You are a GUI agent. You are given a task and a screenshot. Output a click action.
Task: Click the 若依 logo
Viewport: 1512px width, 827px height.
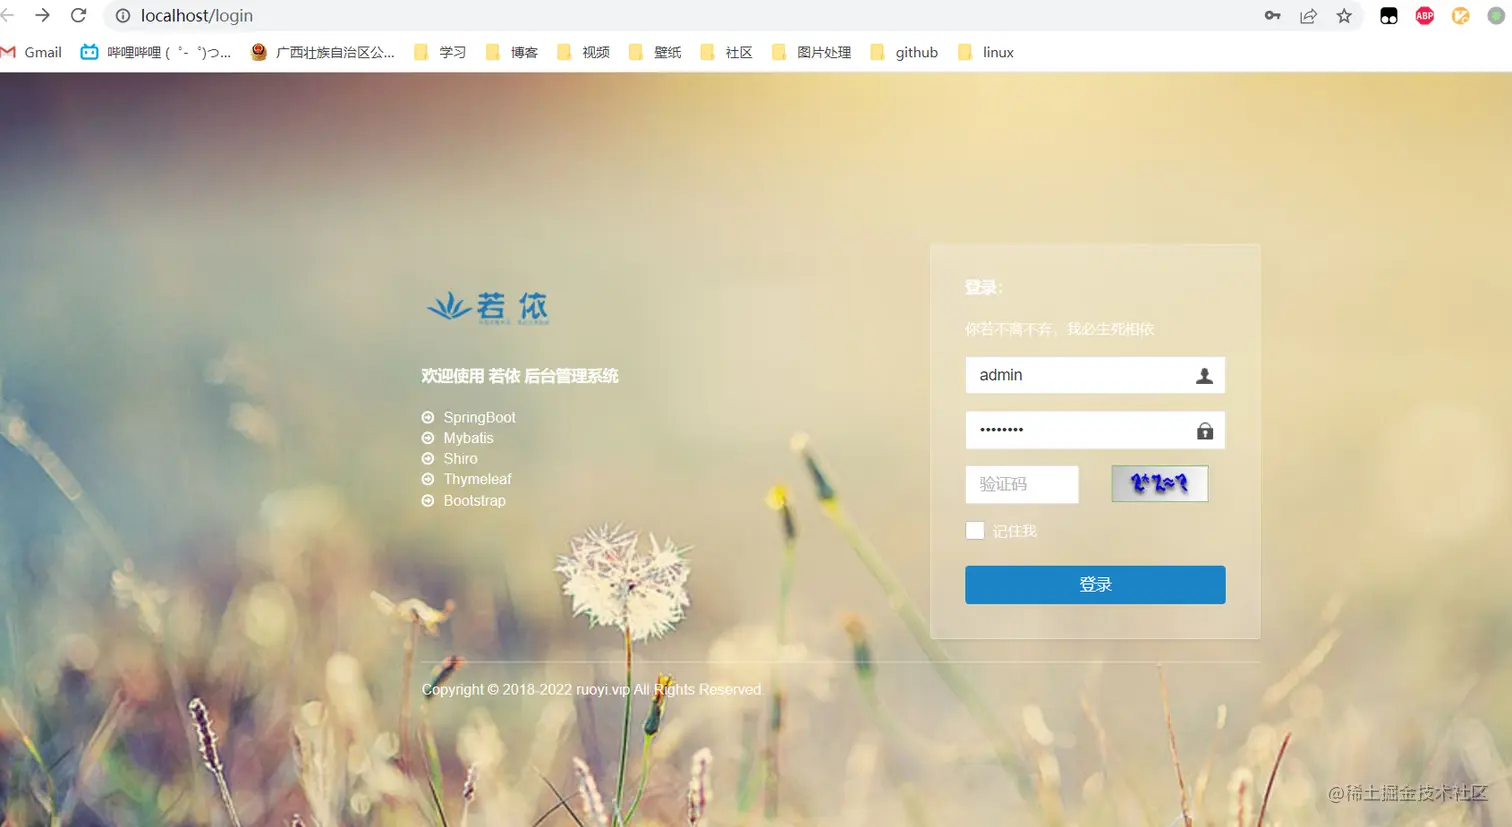coord(488,308)
